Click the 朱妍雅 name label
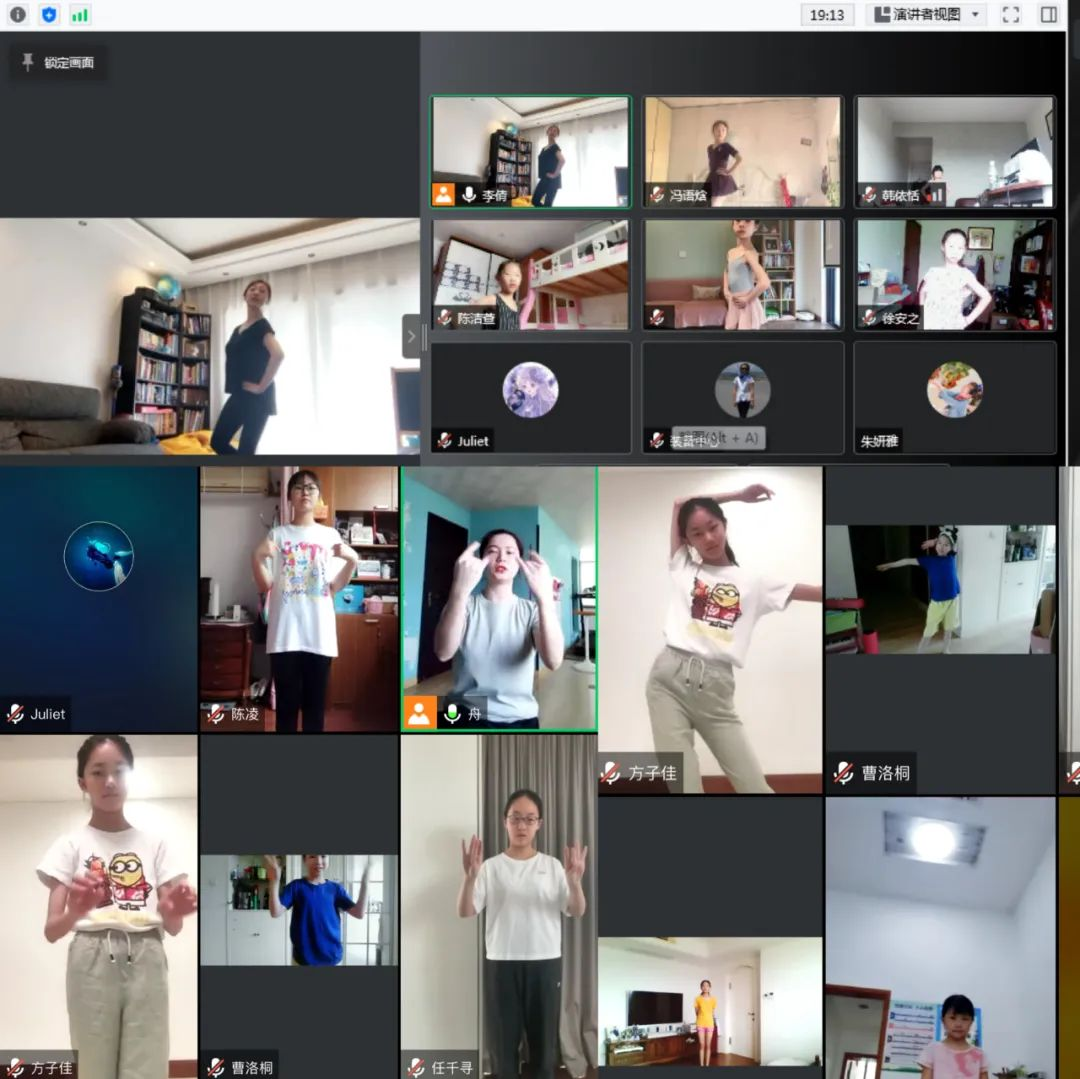 [879, 441]
